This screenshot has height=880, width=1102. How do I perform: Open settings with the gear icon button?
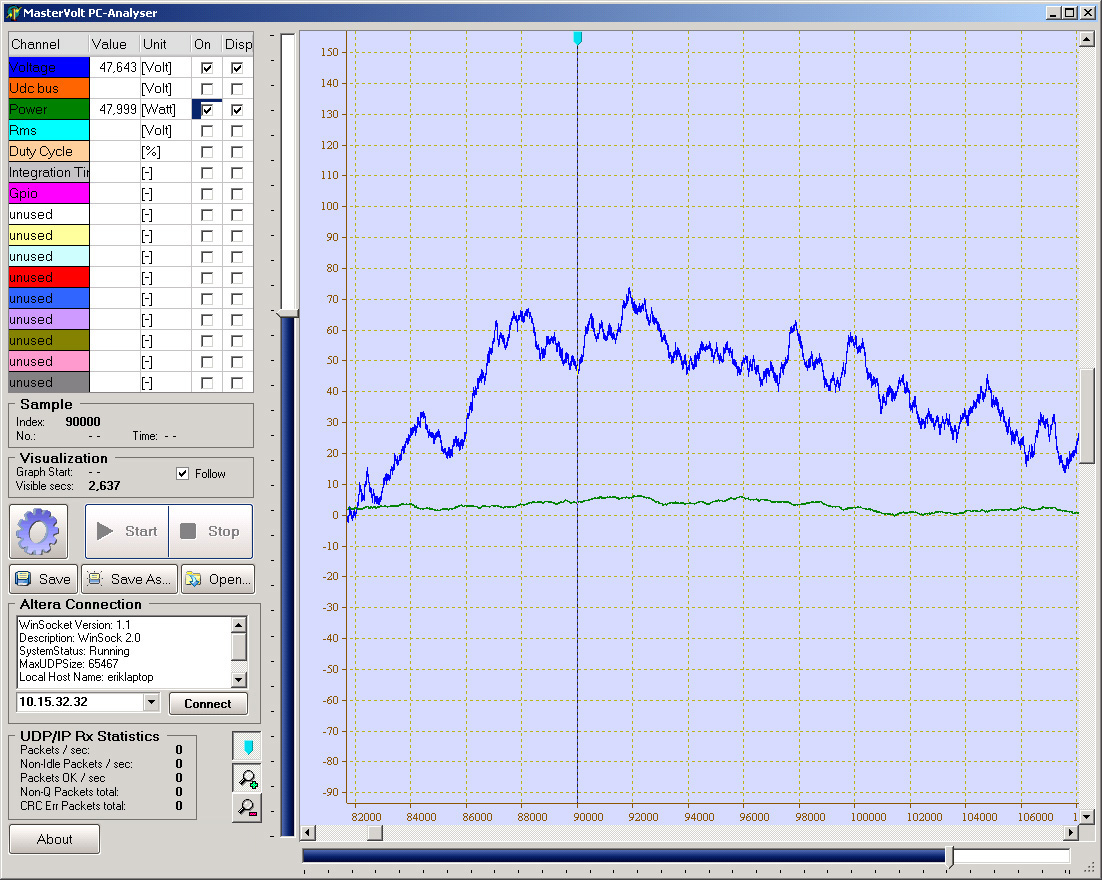[39, 531]
